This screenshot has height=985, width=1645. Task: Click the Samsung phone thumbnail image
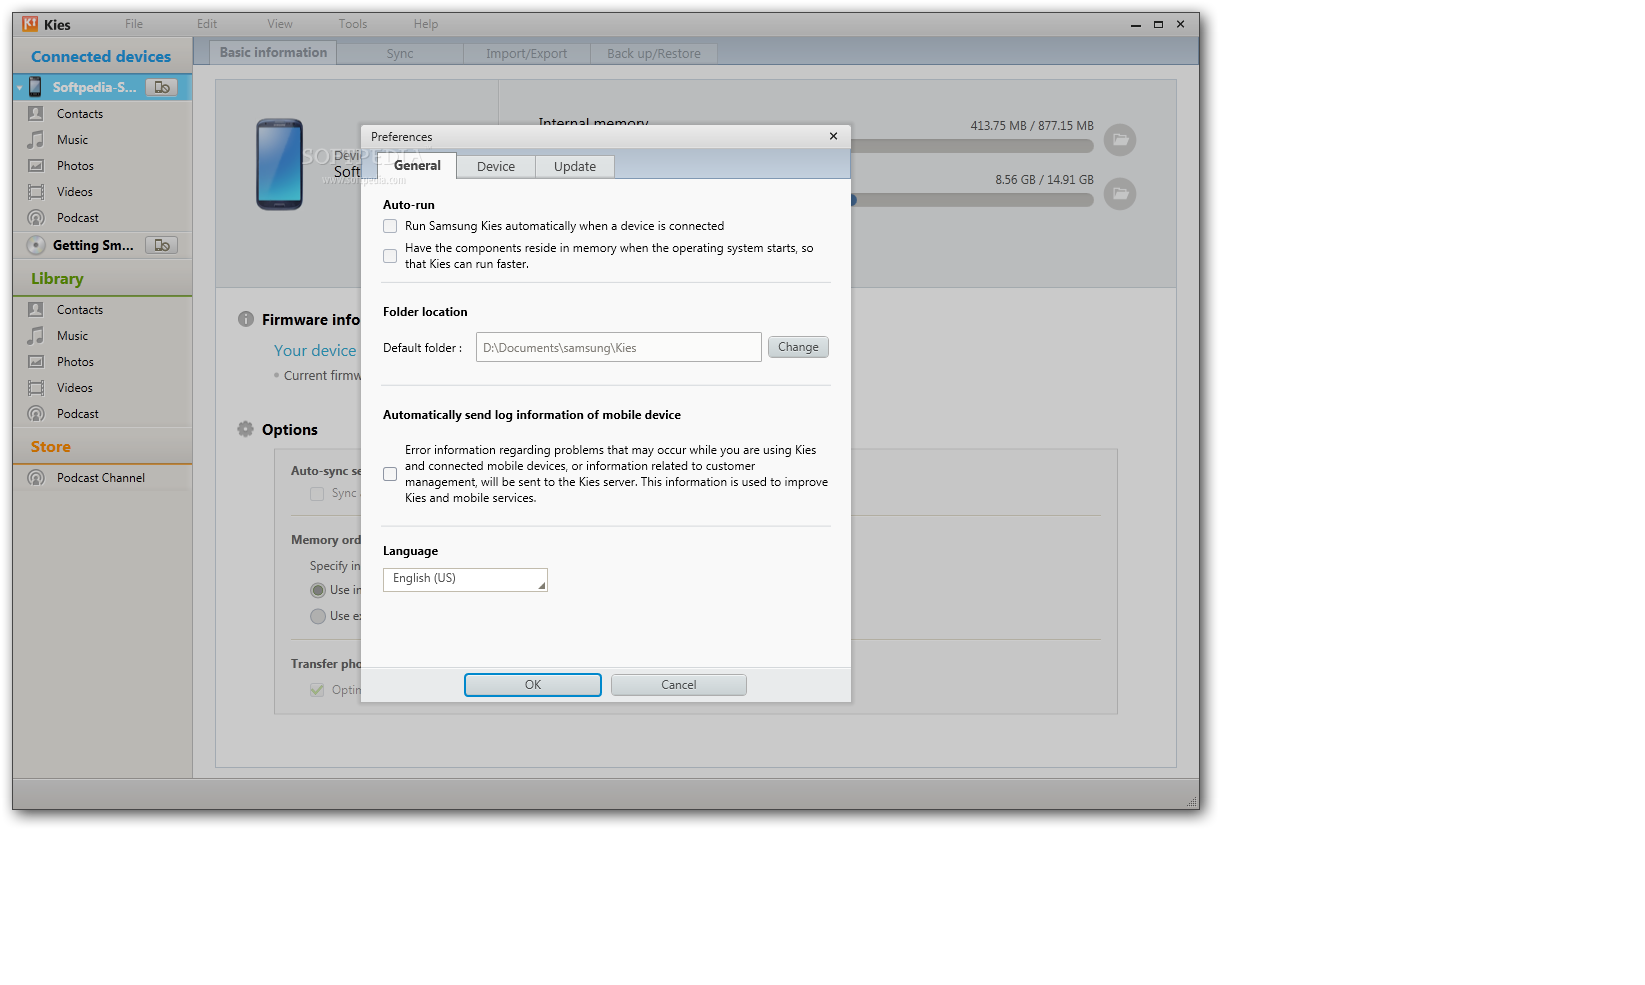(x=280, y=165)
